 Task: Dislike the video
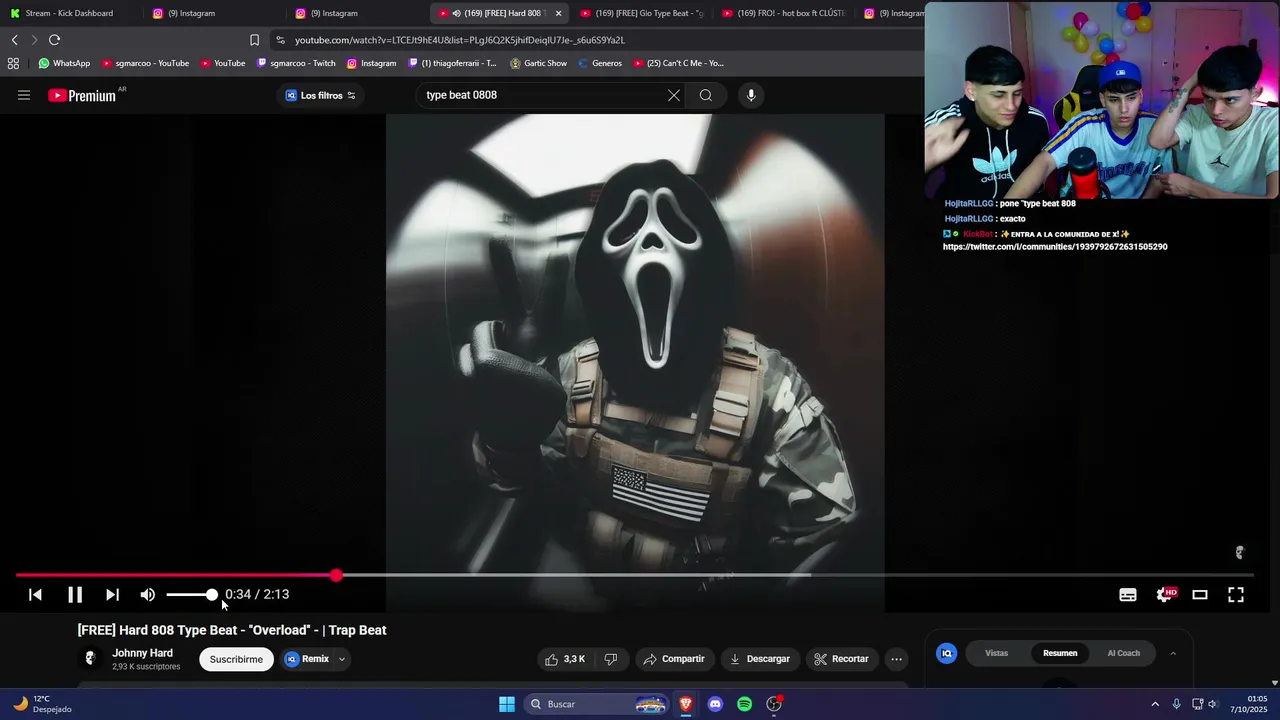tap(610, 659)
